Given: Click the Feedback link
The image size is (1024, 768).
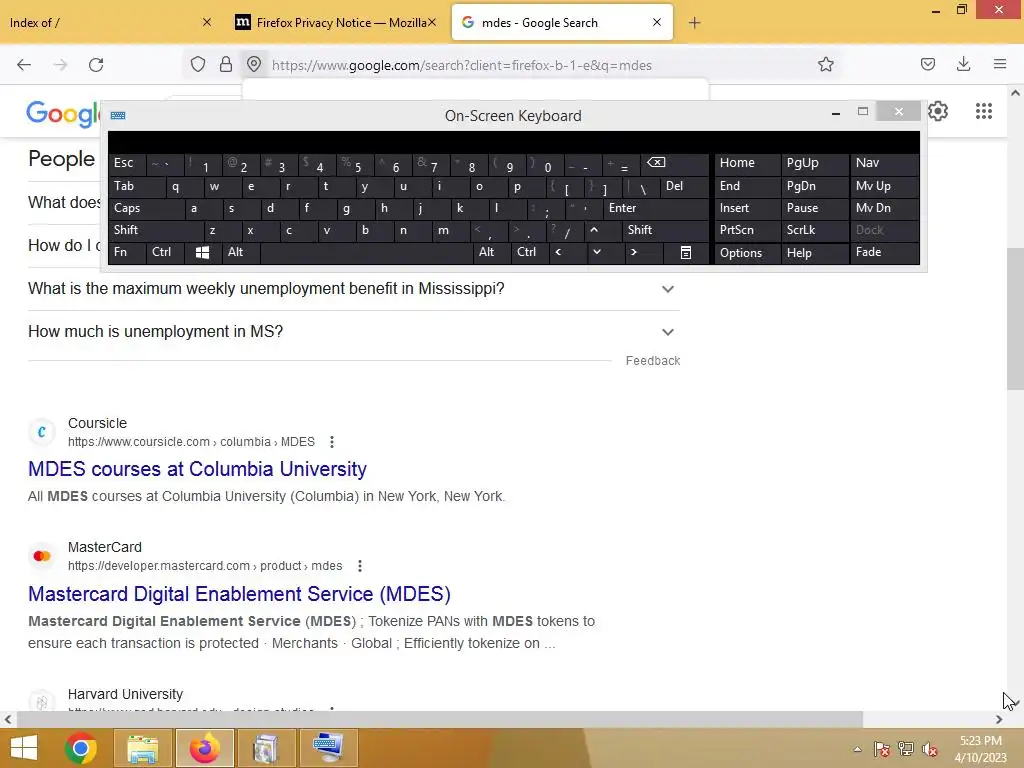Looking at the screenshot, I should [652, 361].
